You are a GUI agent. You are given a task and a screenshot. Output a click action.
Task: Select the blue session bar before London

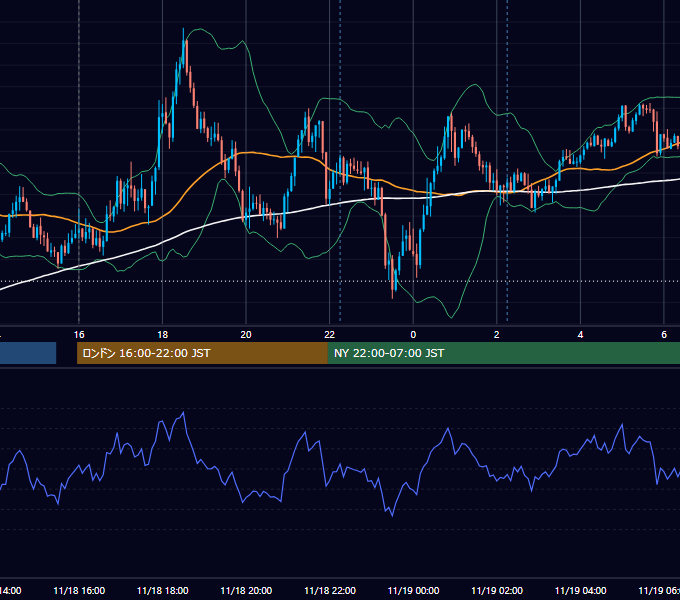[28, 353]
